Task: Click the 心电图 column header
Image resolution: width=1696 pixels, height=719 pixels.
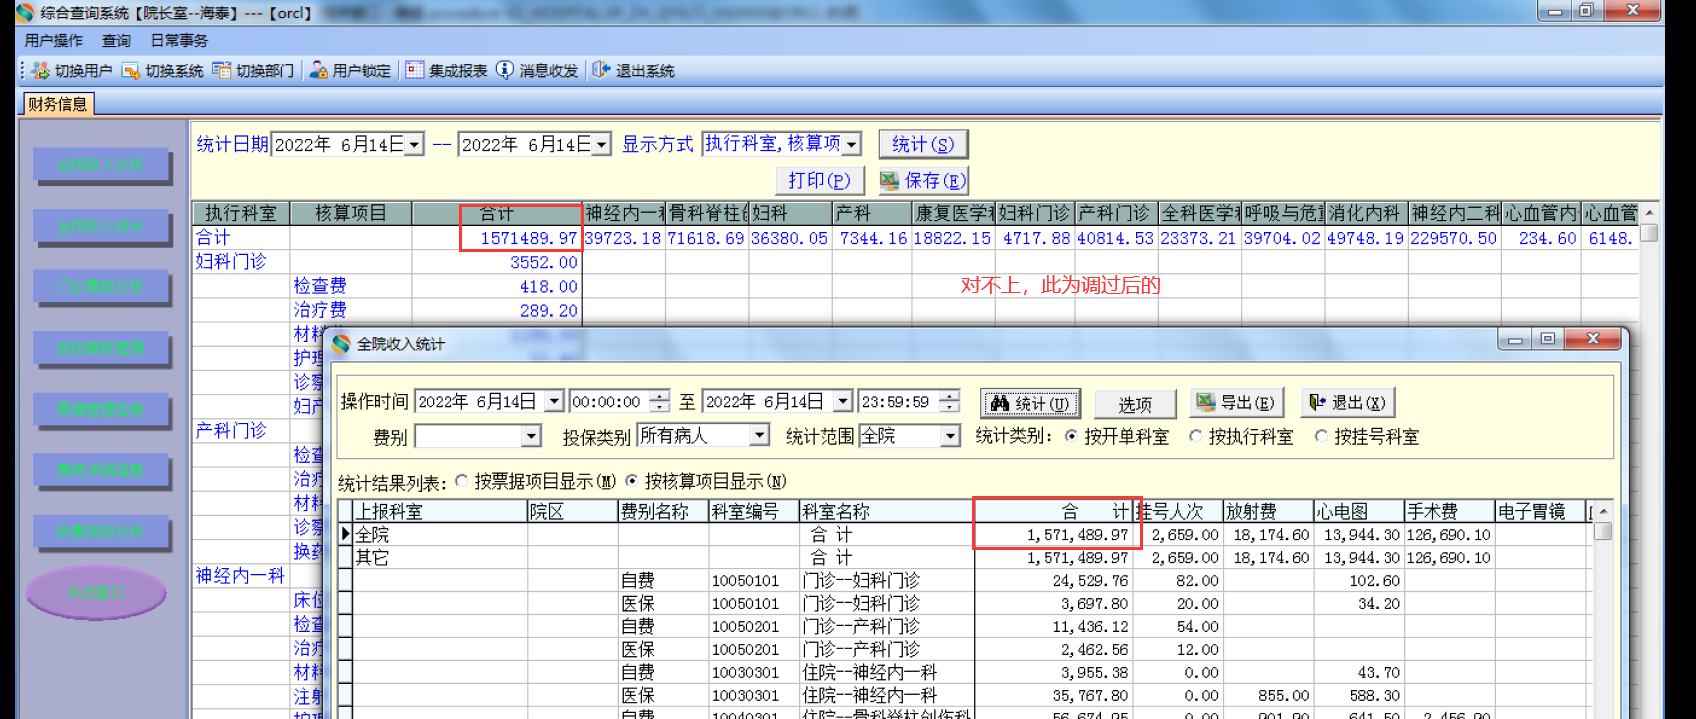Action: [1358, 511]
